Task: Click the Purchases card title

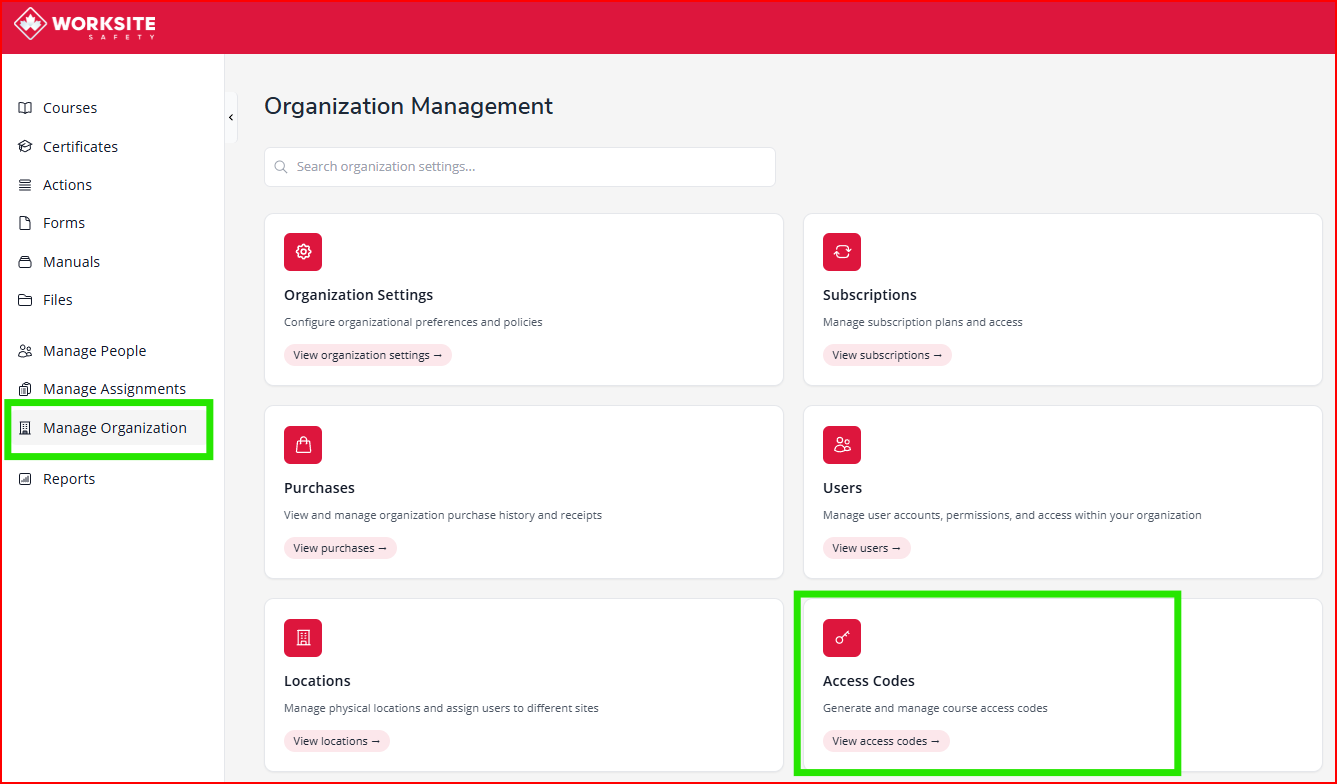Action: tap(319, 488)
